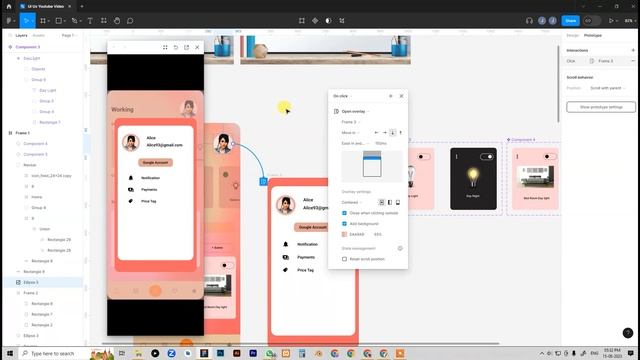Enable Reset scroll position checkbox

[344, 259]
